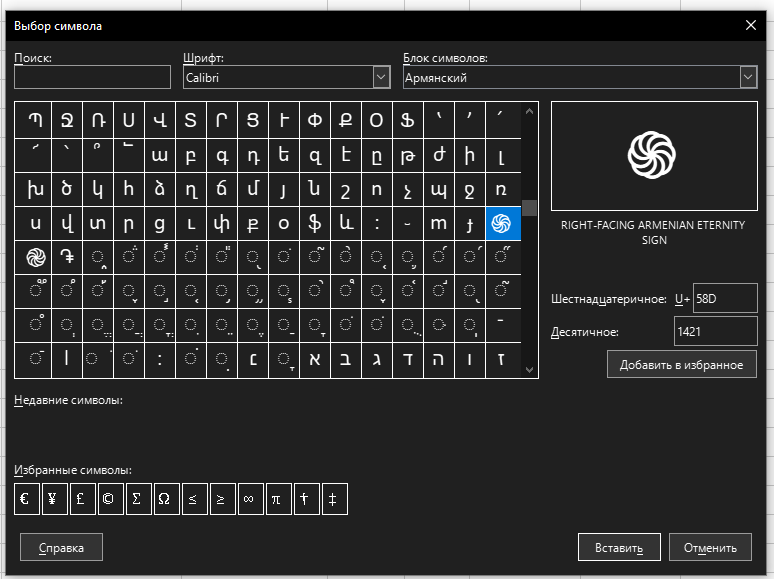The width and height of the screenshot is (774, 579).
Task: Click Добавить в избранное button
Action: click(681, 364)
